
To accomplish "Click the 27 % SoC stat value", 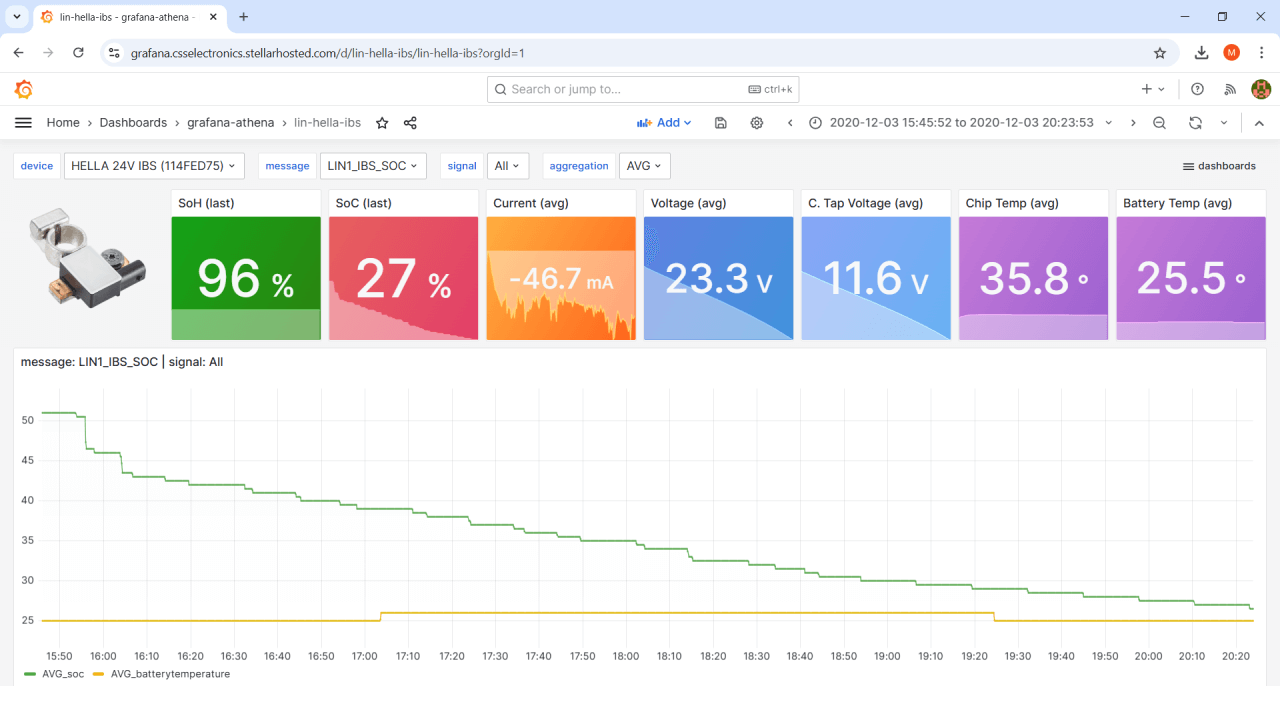I will (403, 279).
